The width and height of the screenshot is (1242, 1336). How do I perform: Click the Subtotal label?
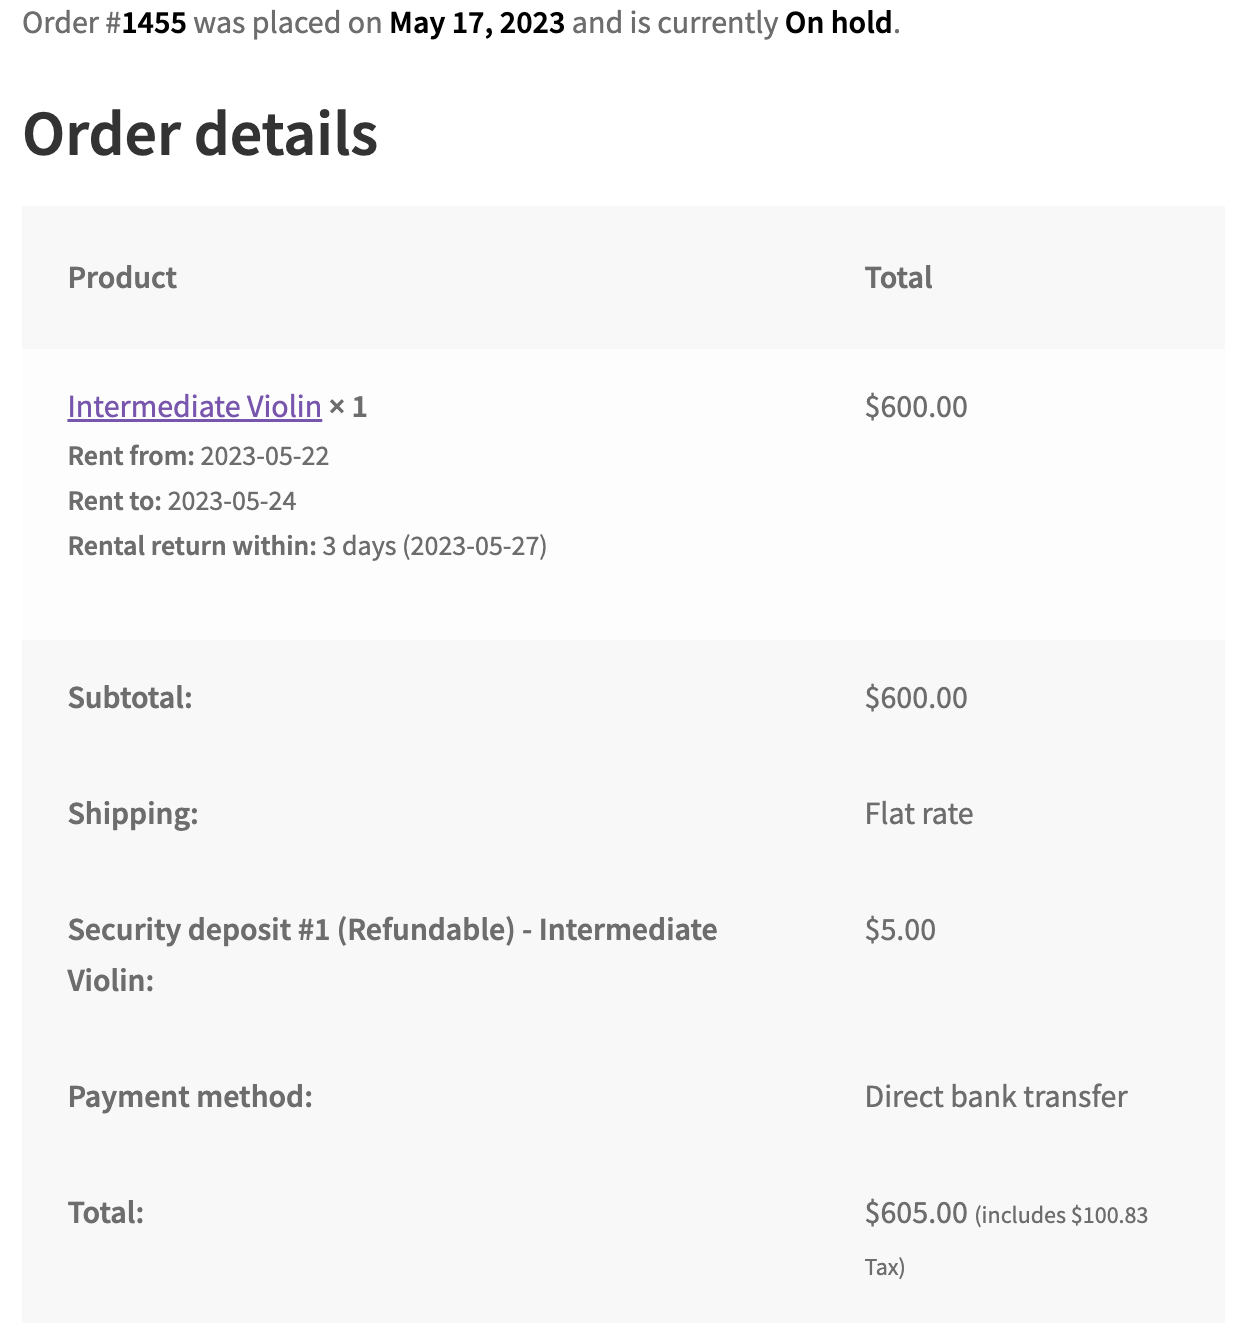tap(130, 698)
